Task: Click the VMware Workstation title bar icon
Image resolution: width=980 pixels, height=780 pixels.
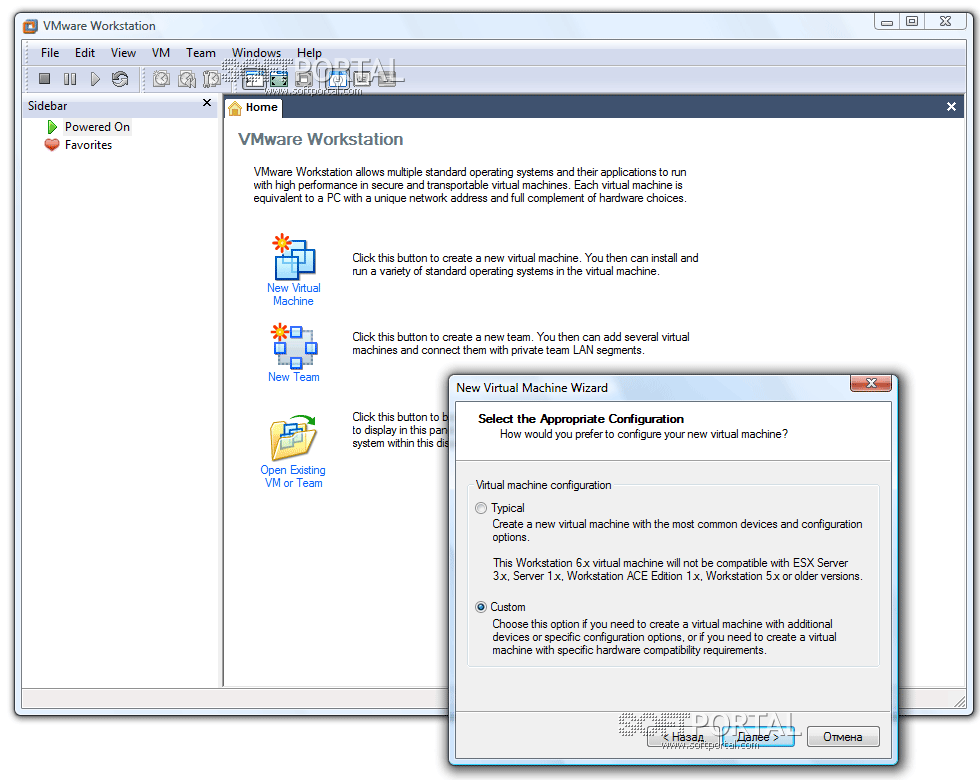Action: click(x=30, y=26)
